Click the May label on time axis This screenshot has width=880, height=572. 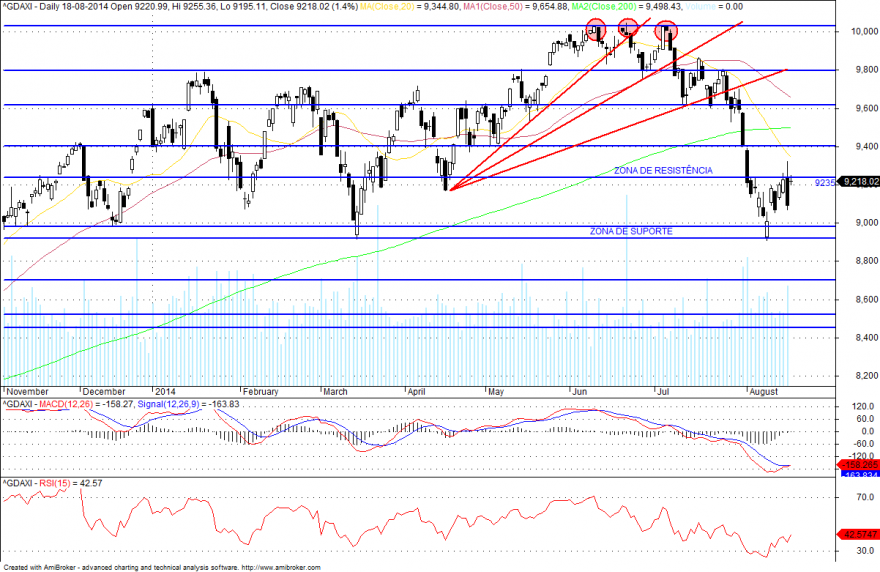(496, 392)
